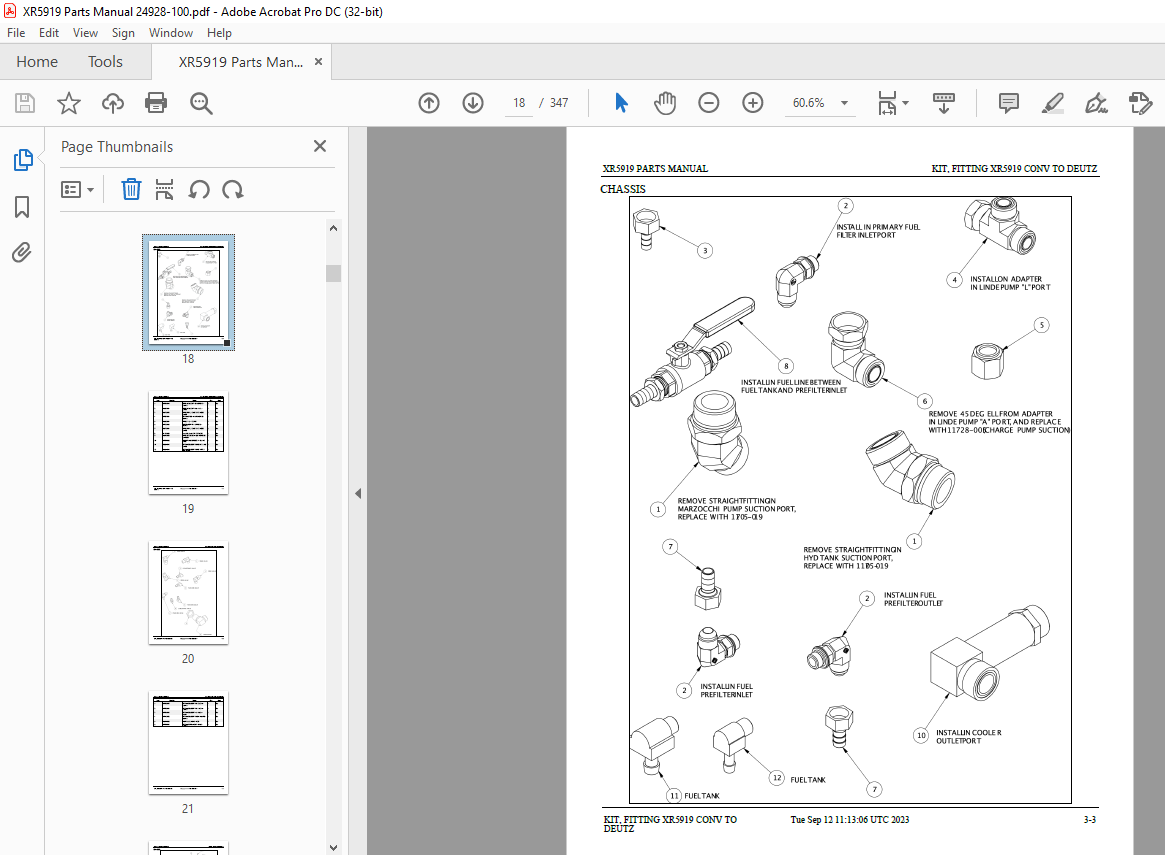Select the arrow Selection tool
1165x855 pixels.
(x=621, y=103)
